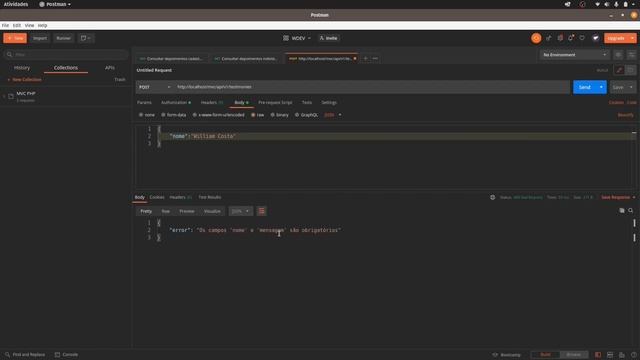
Task: Click the workspace grid icon beside WDEV
Action: (286, 38)
